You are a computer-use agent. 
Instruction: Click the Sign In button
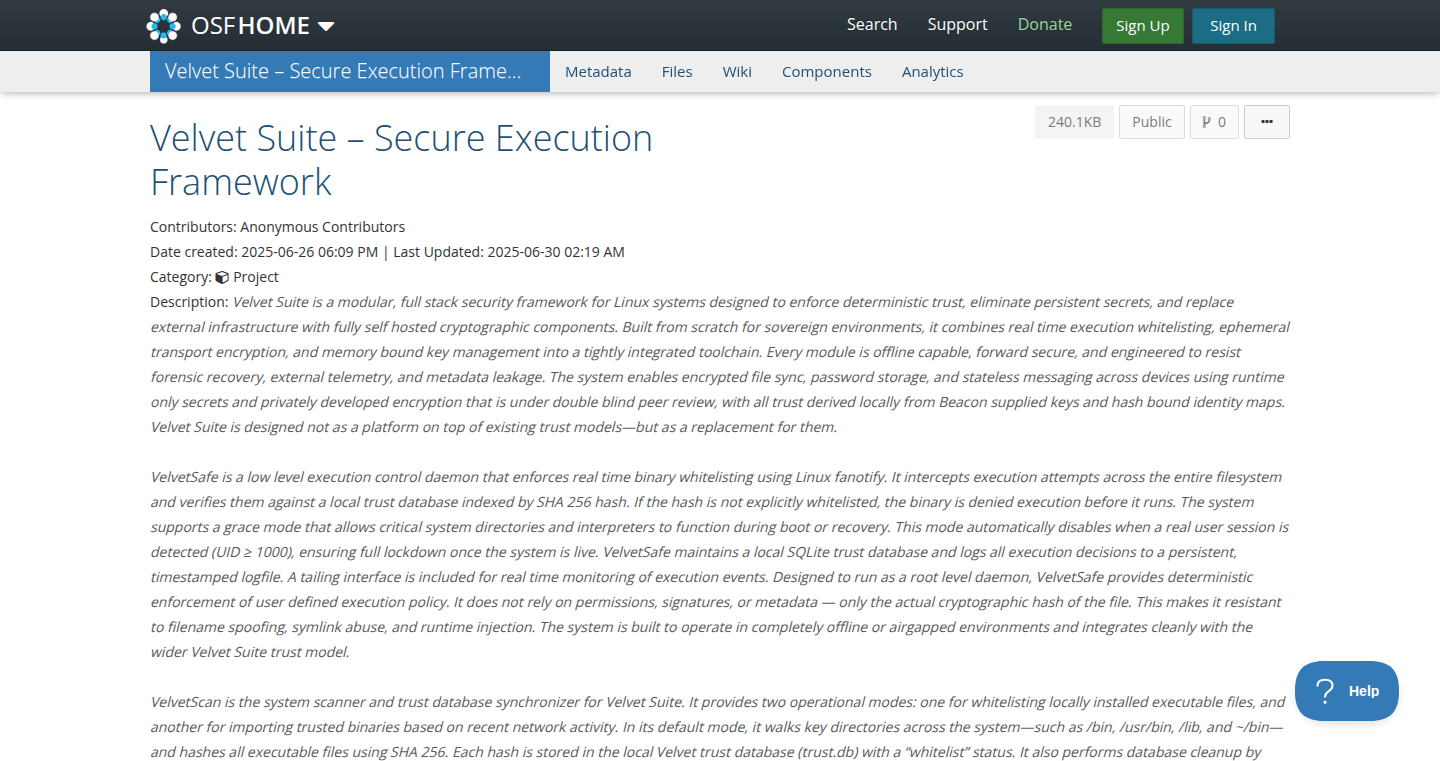(x=1233, y=26)
